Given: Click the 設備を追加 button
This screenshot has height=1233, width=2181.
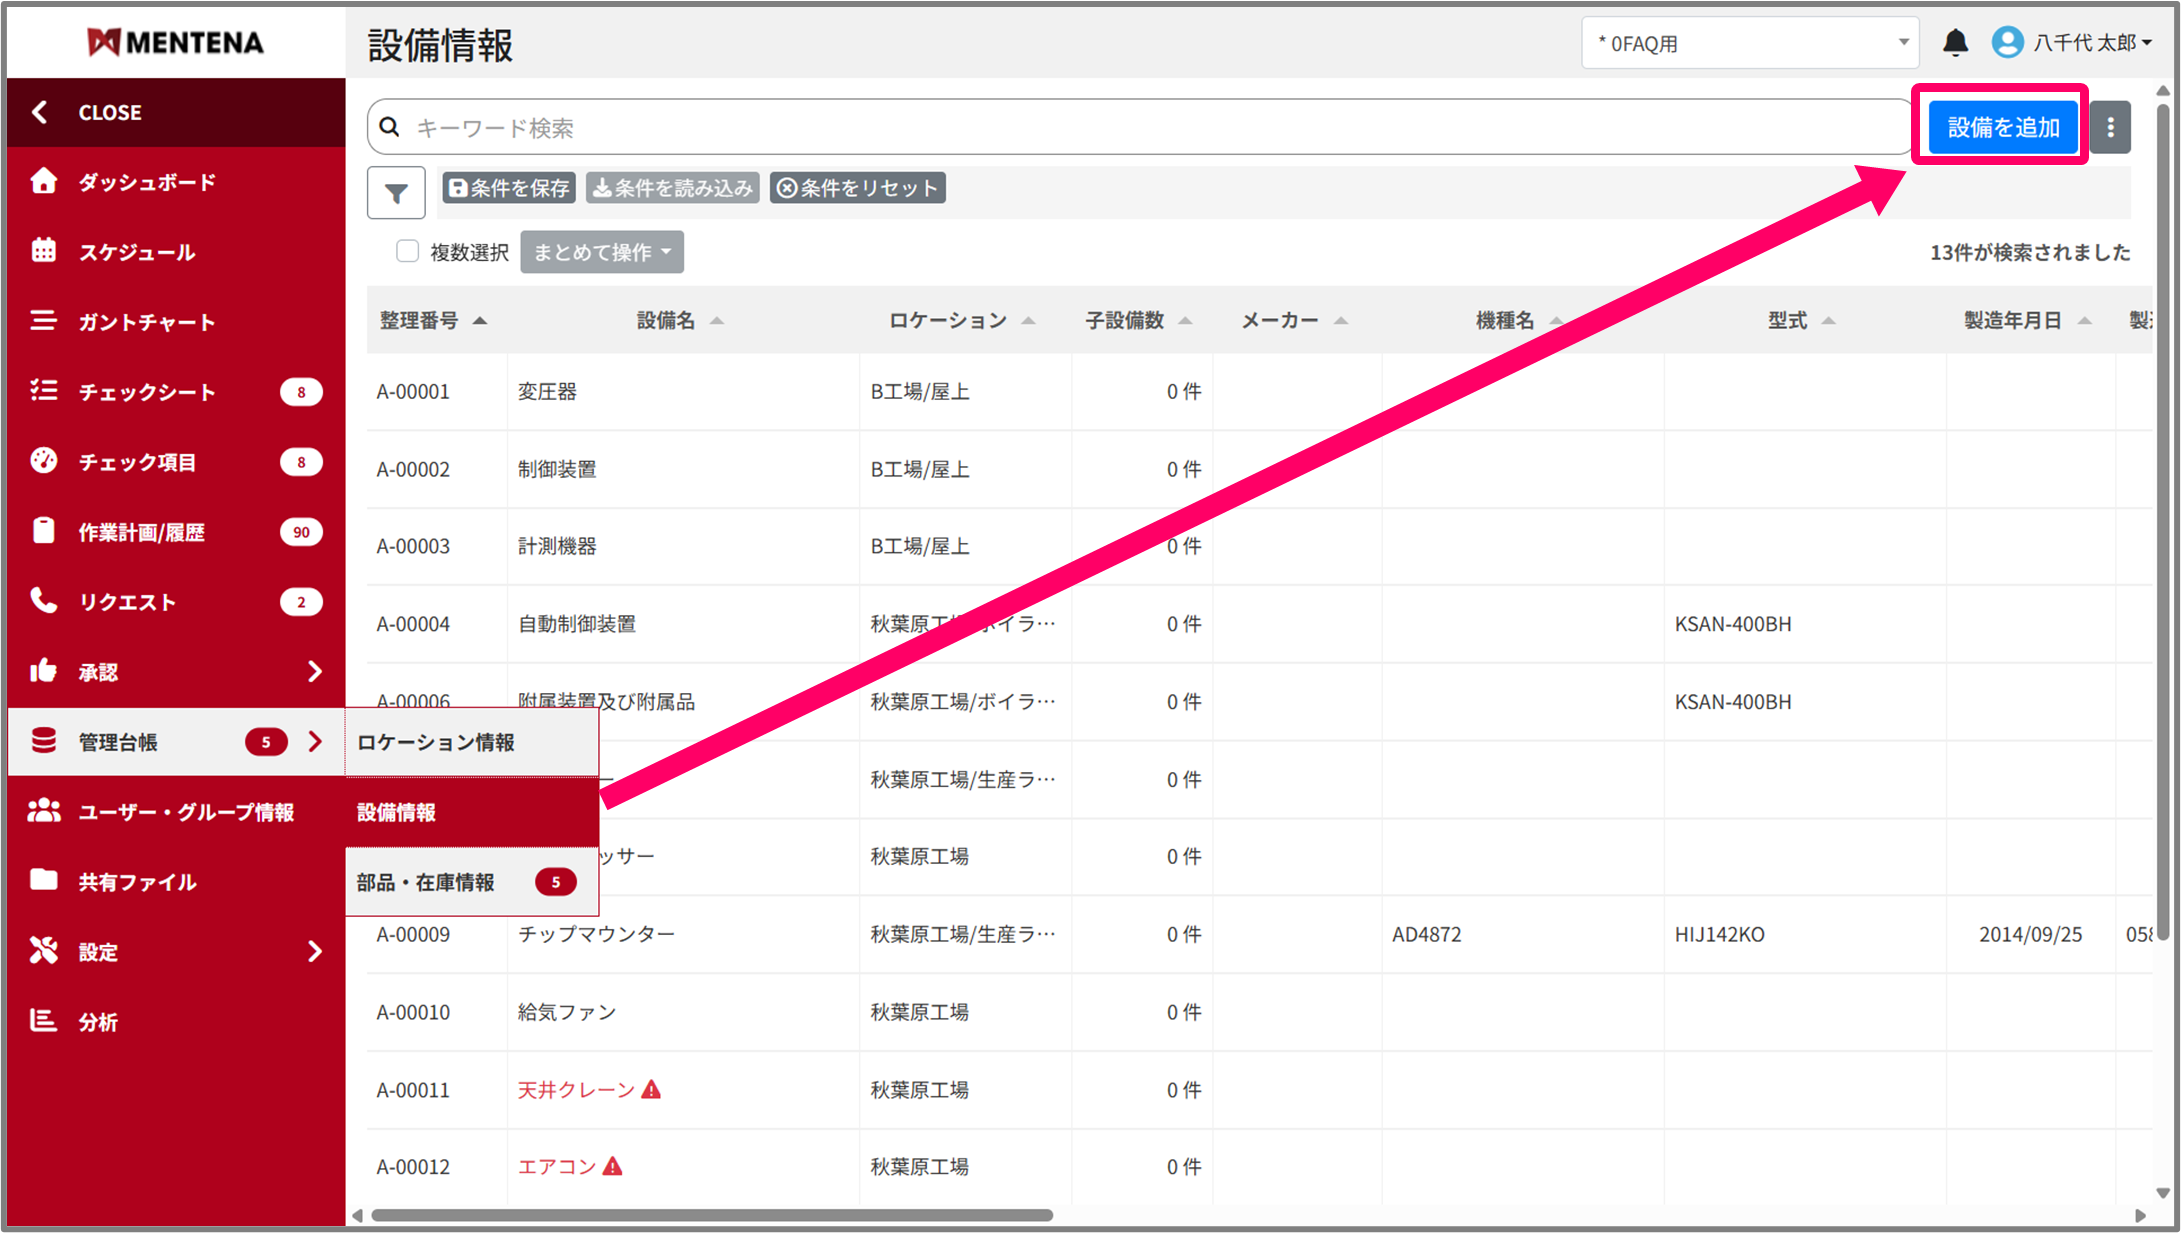Looking at the screenshot, I should 2002,127.
